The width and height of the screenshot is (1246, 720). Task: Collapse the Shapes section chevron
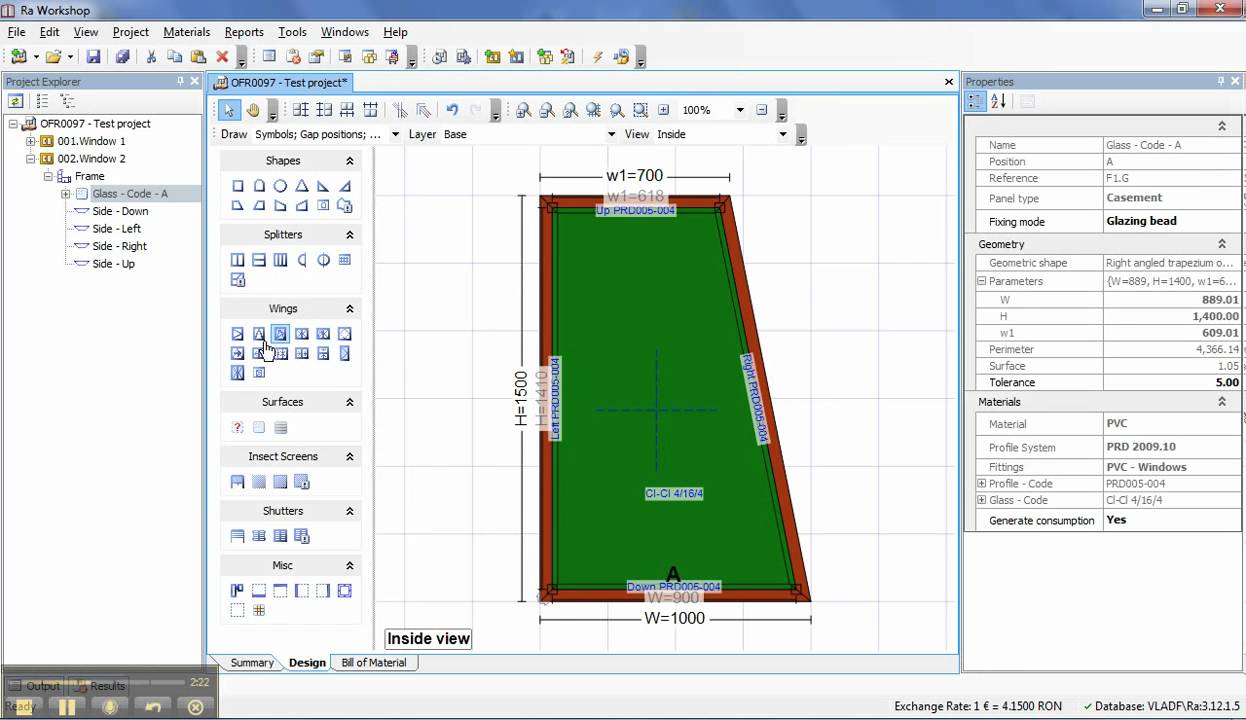click(x=349, y=161)
